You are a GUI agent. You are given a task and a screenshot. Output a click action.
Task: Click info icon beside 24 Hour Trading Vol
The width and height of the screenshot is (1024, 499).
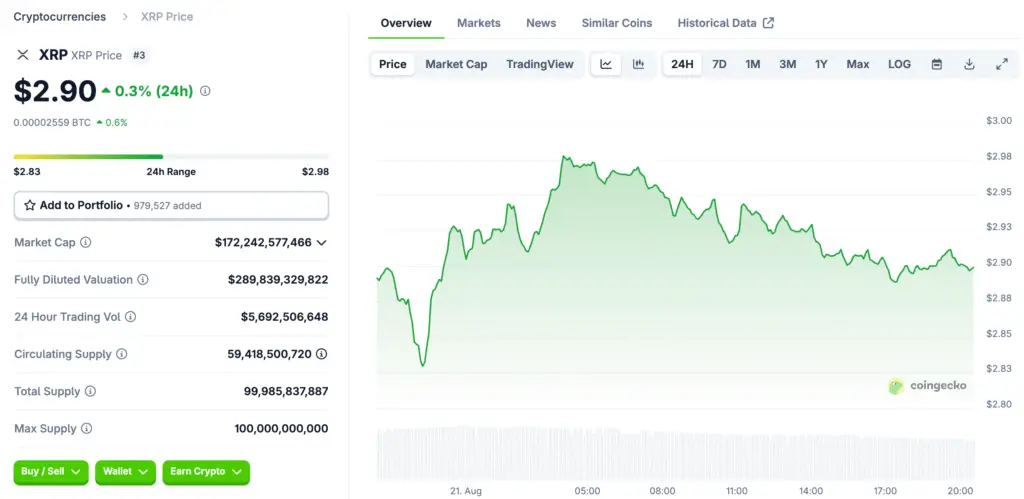131,317
